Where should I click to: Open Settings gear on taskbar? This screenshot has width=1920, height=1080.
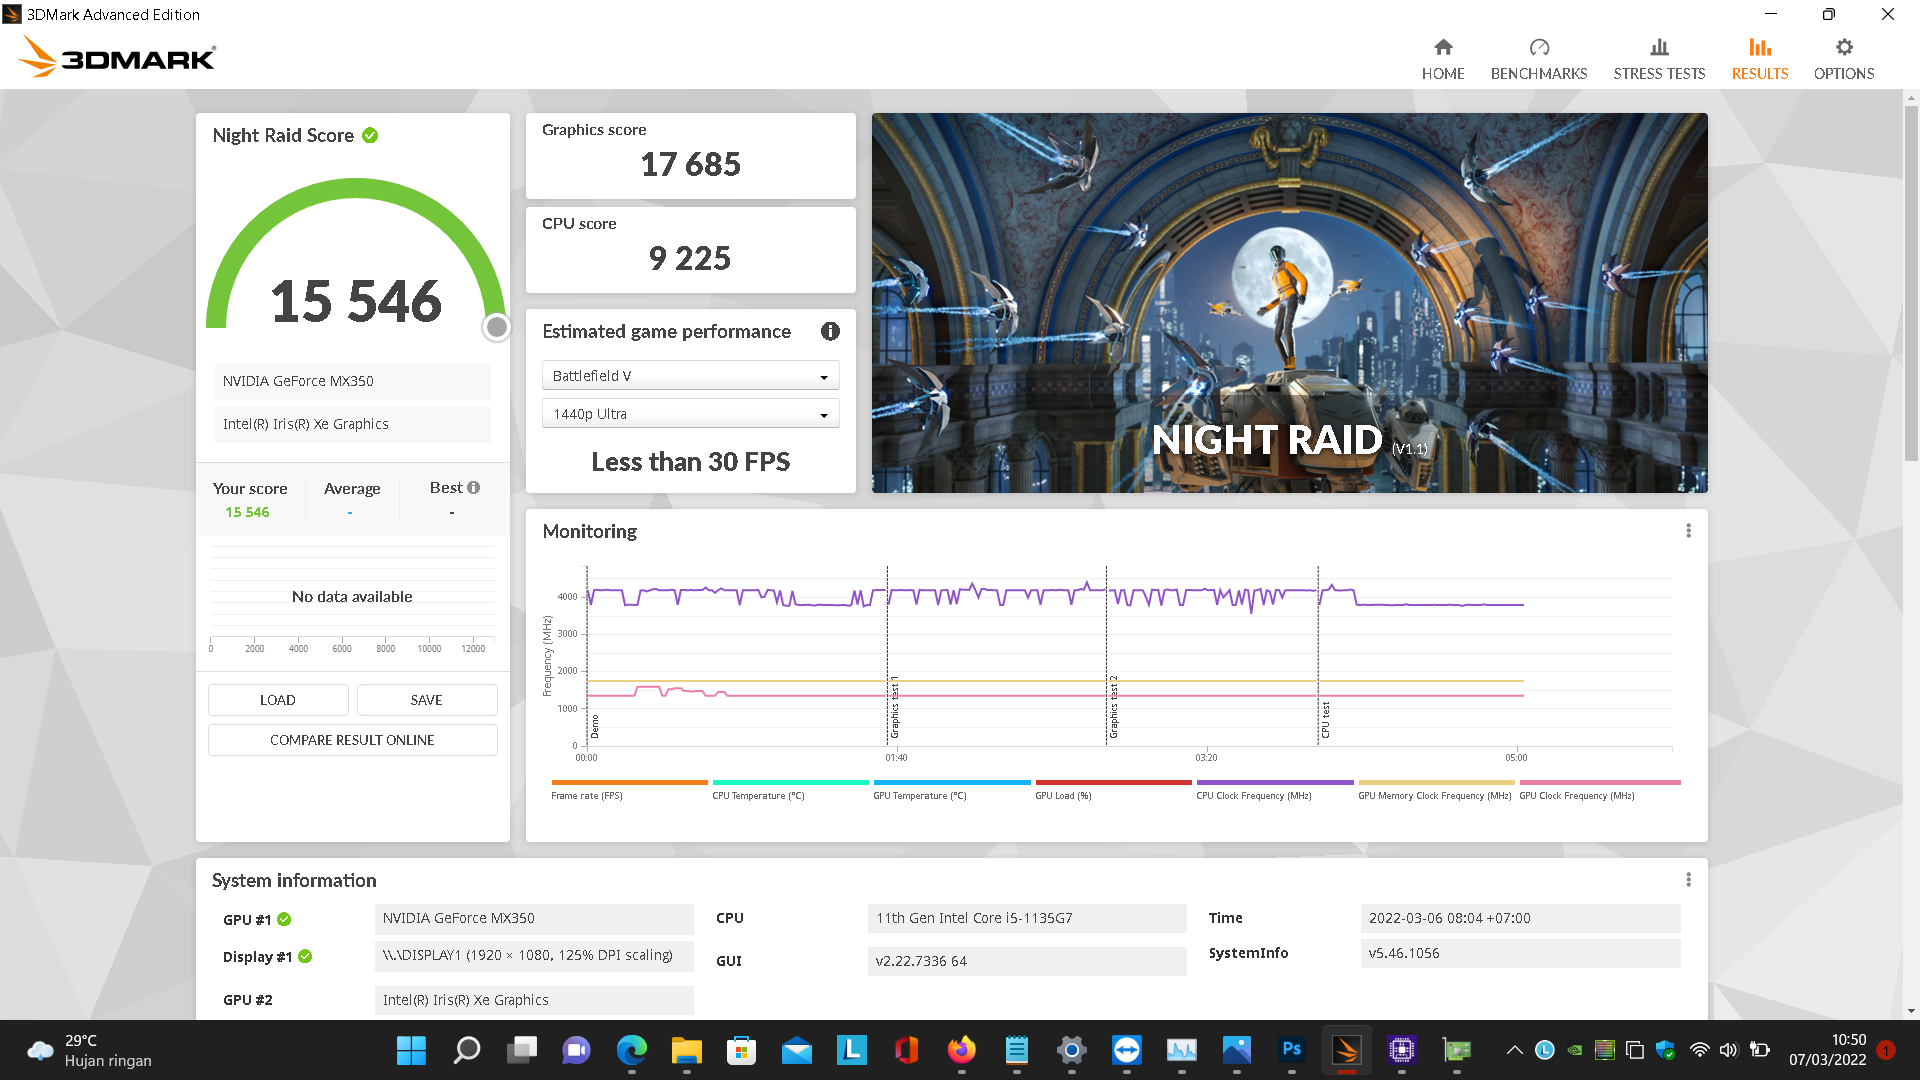[1071, 1050]
